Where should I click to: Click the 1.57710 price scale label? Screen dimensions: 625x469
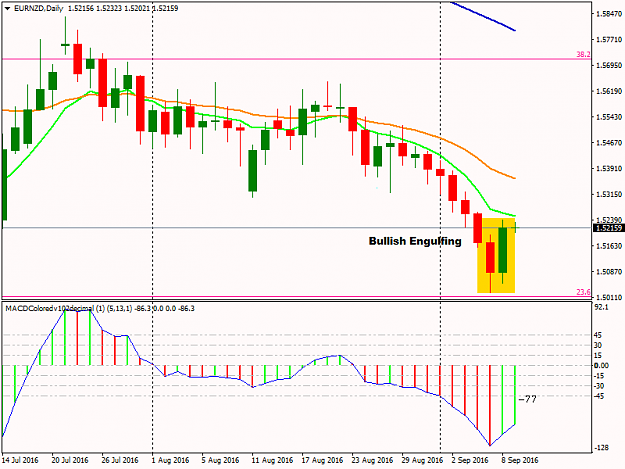609,39
